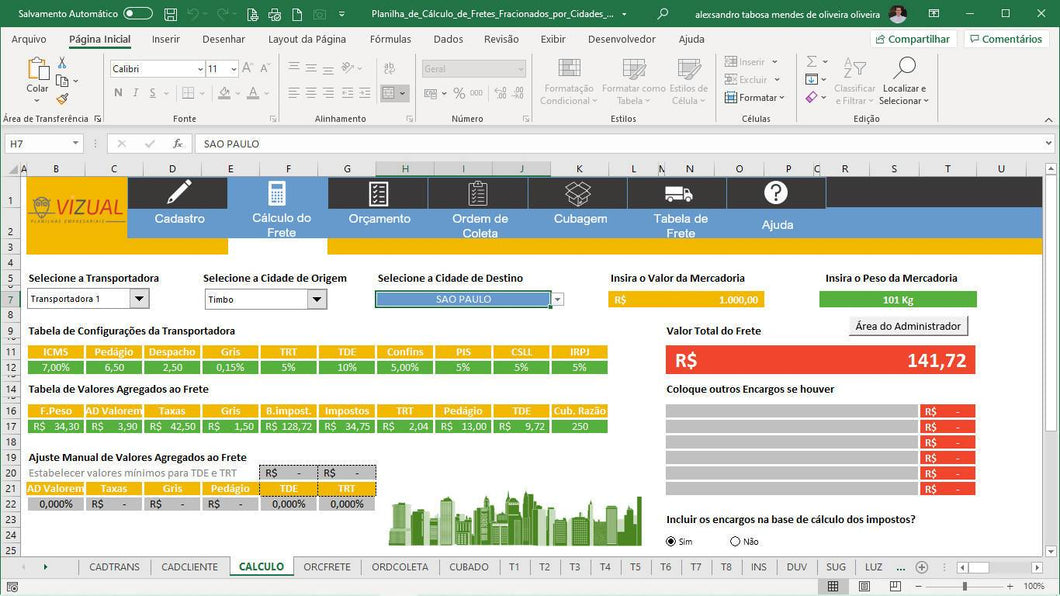Open the SAO PAULO destination dropdown arrow

tap(558, 299)
